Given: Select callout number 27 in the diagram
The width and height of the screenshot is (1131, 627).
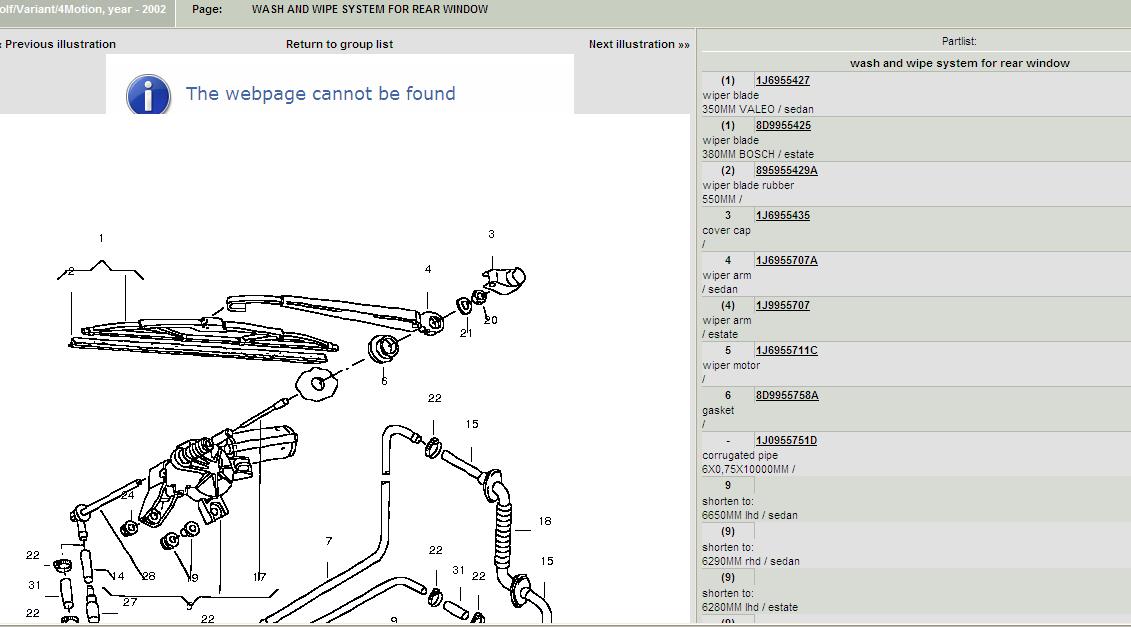Looking at the screenshot, I should [x=130, y=602].
